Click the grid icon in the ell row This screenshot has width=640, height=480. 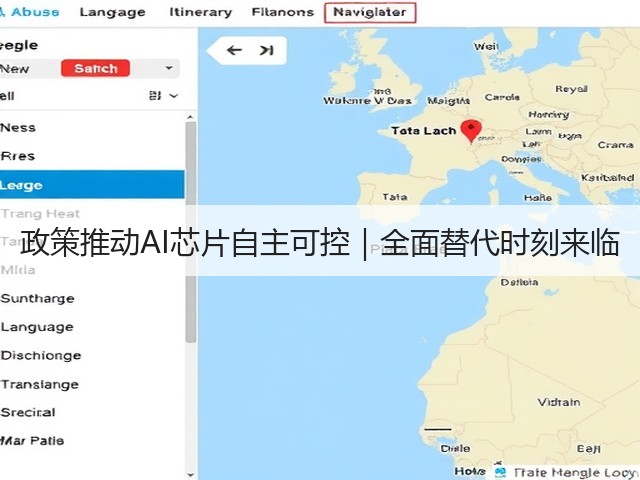[x=155, y=96]
